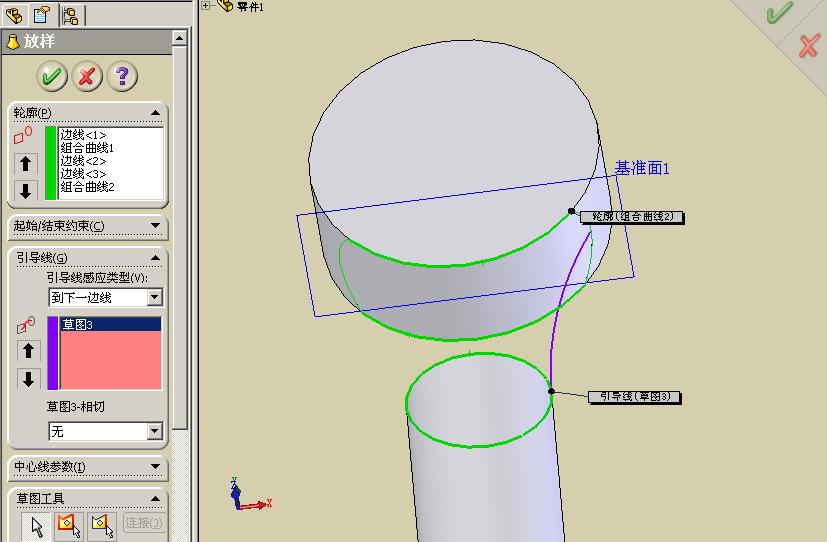827x542 pixels.
Task: Click the coordinate triad in viewport corner
Action: click(250, 495)
